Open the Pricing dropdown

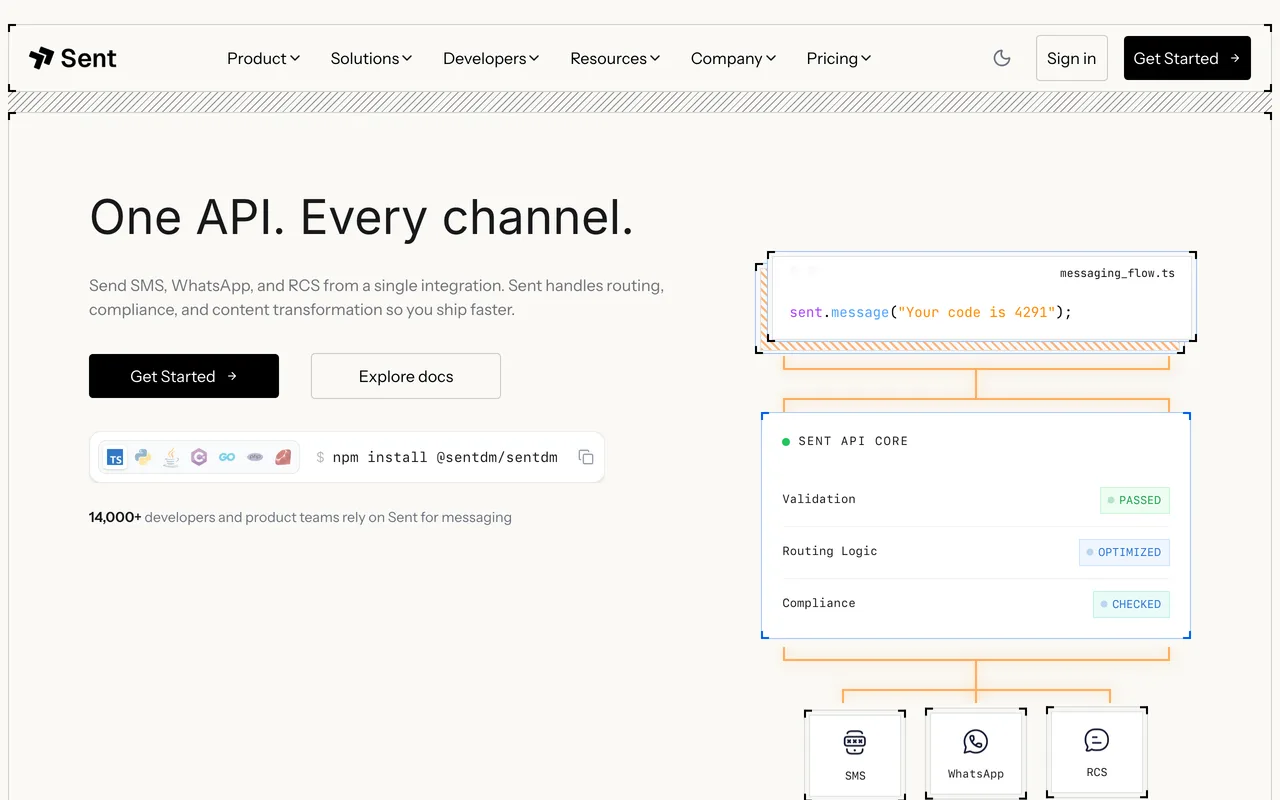coord(838,58)
